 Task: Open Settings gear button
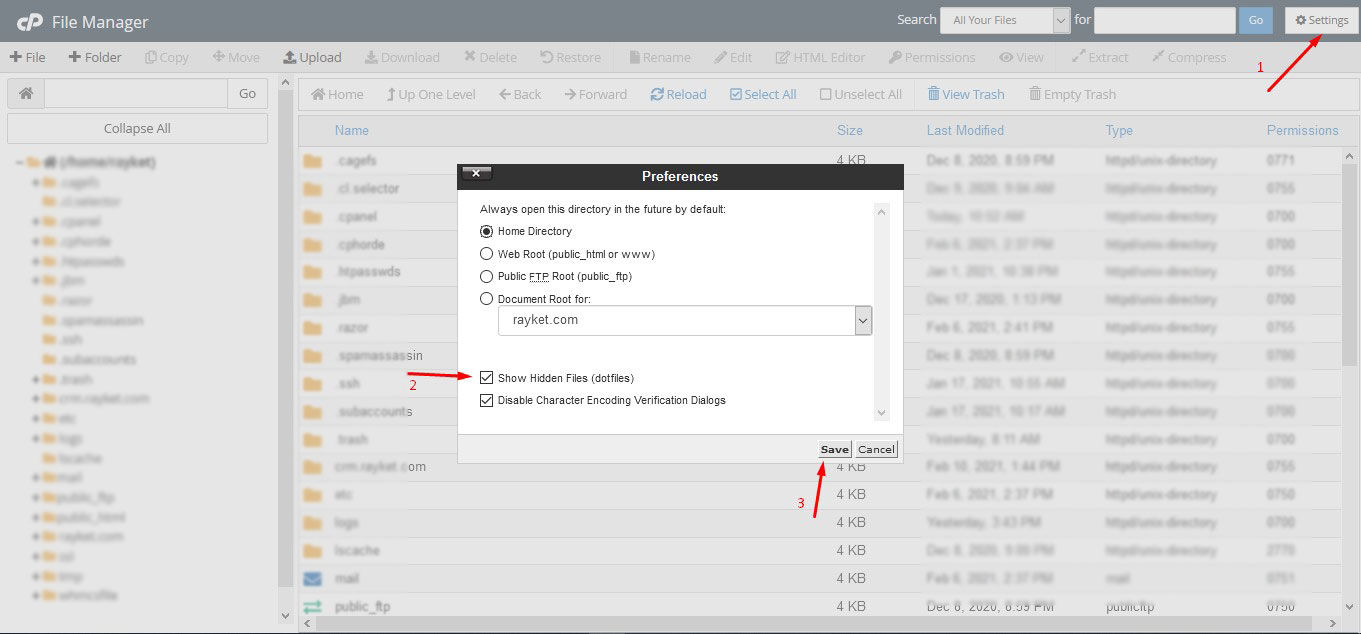1321,20
